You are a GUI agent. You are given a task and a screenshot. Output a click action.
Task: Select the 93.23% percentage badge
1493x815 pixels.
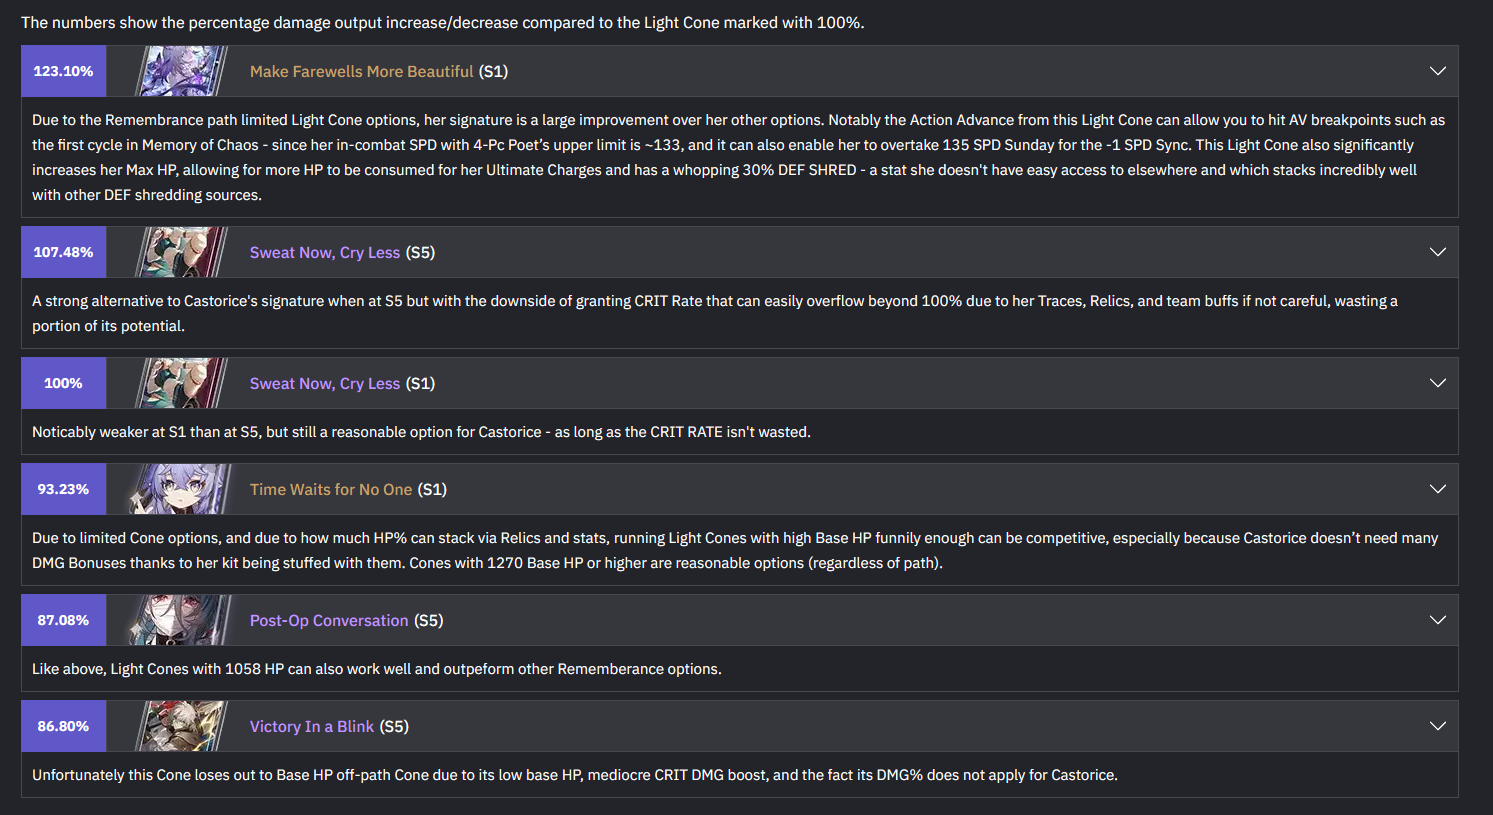(x=63, y=489)
